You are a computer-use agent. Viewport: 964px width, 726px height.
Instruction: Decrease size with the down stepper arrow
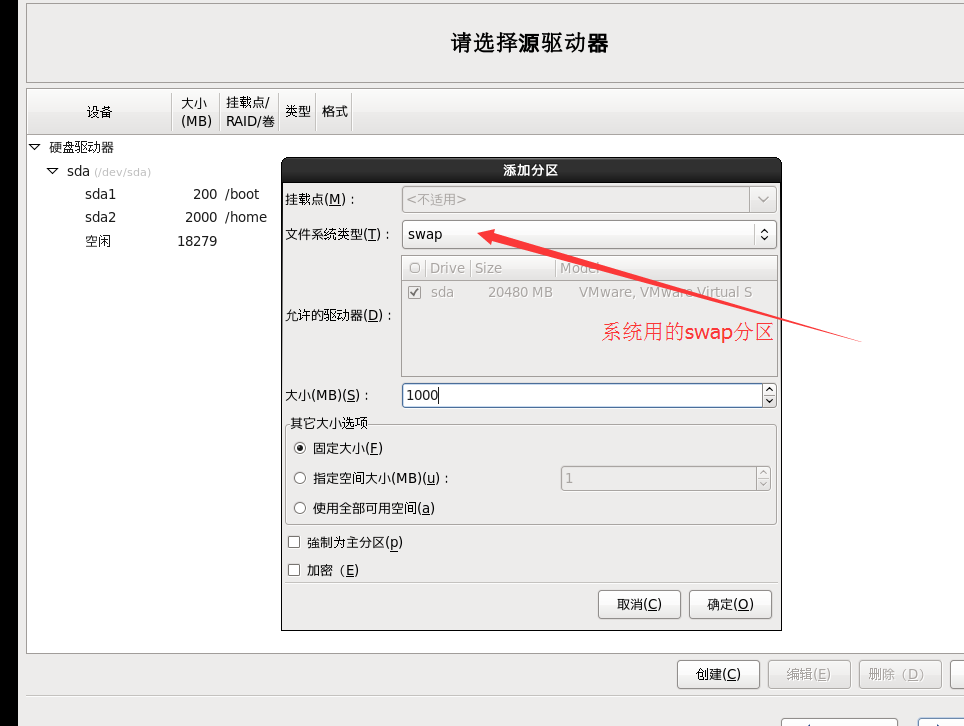(769, 401)
